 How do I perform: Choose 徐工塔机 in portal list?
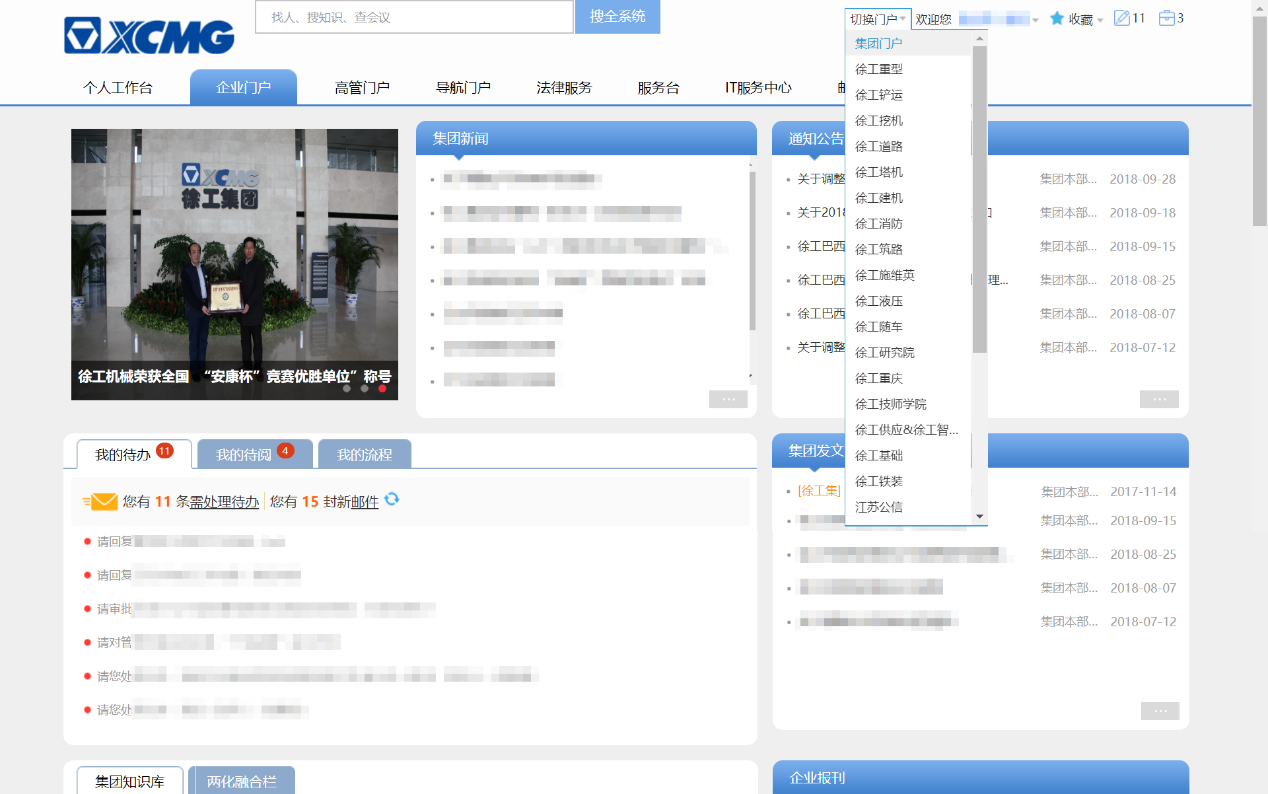coord(908,172)
